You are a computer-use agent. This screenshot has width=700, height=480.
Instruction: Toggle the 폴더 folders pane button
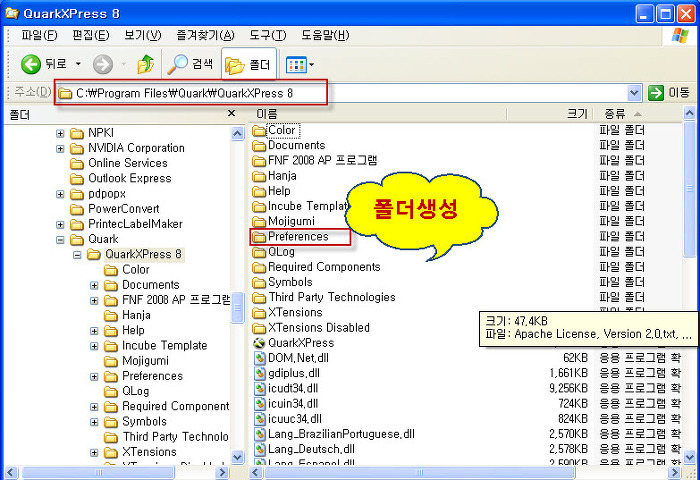249,65
